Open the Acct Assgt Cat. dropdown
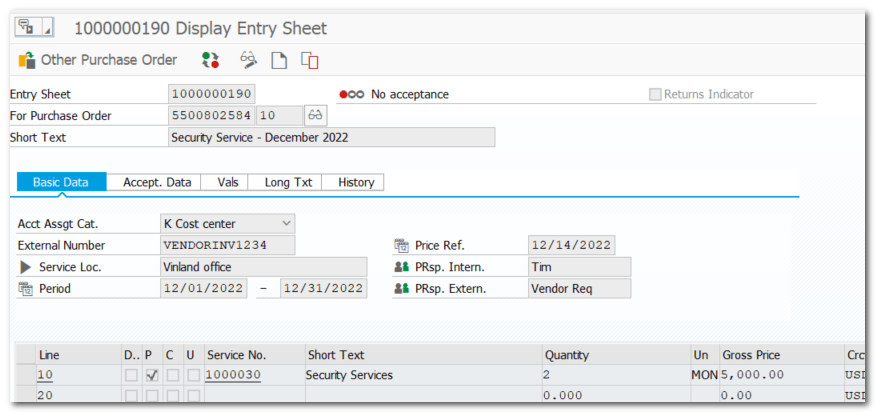Screen dimensions: 876x413 (x=287, y=223)
